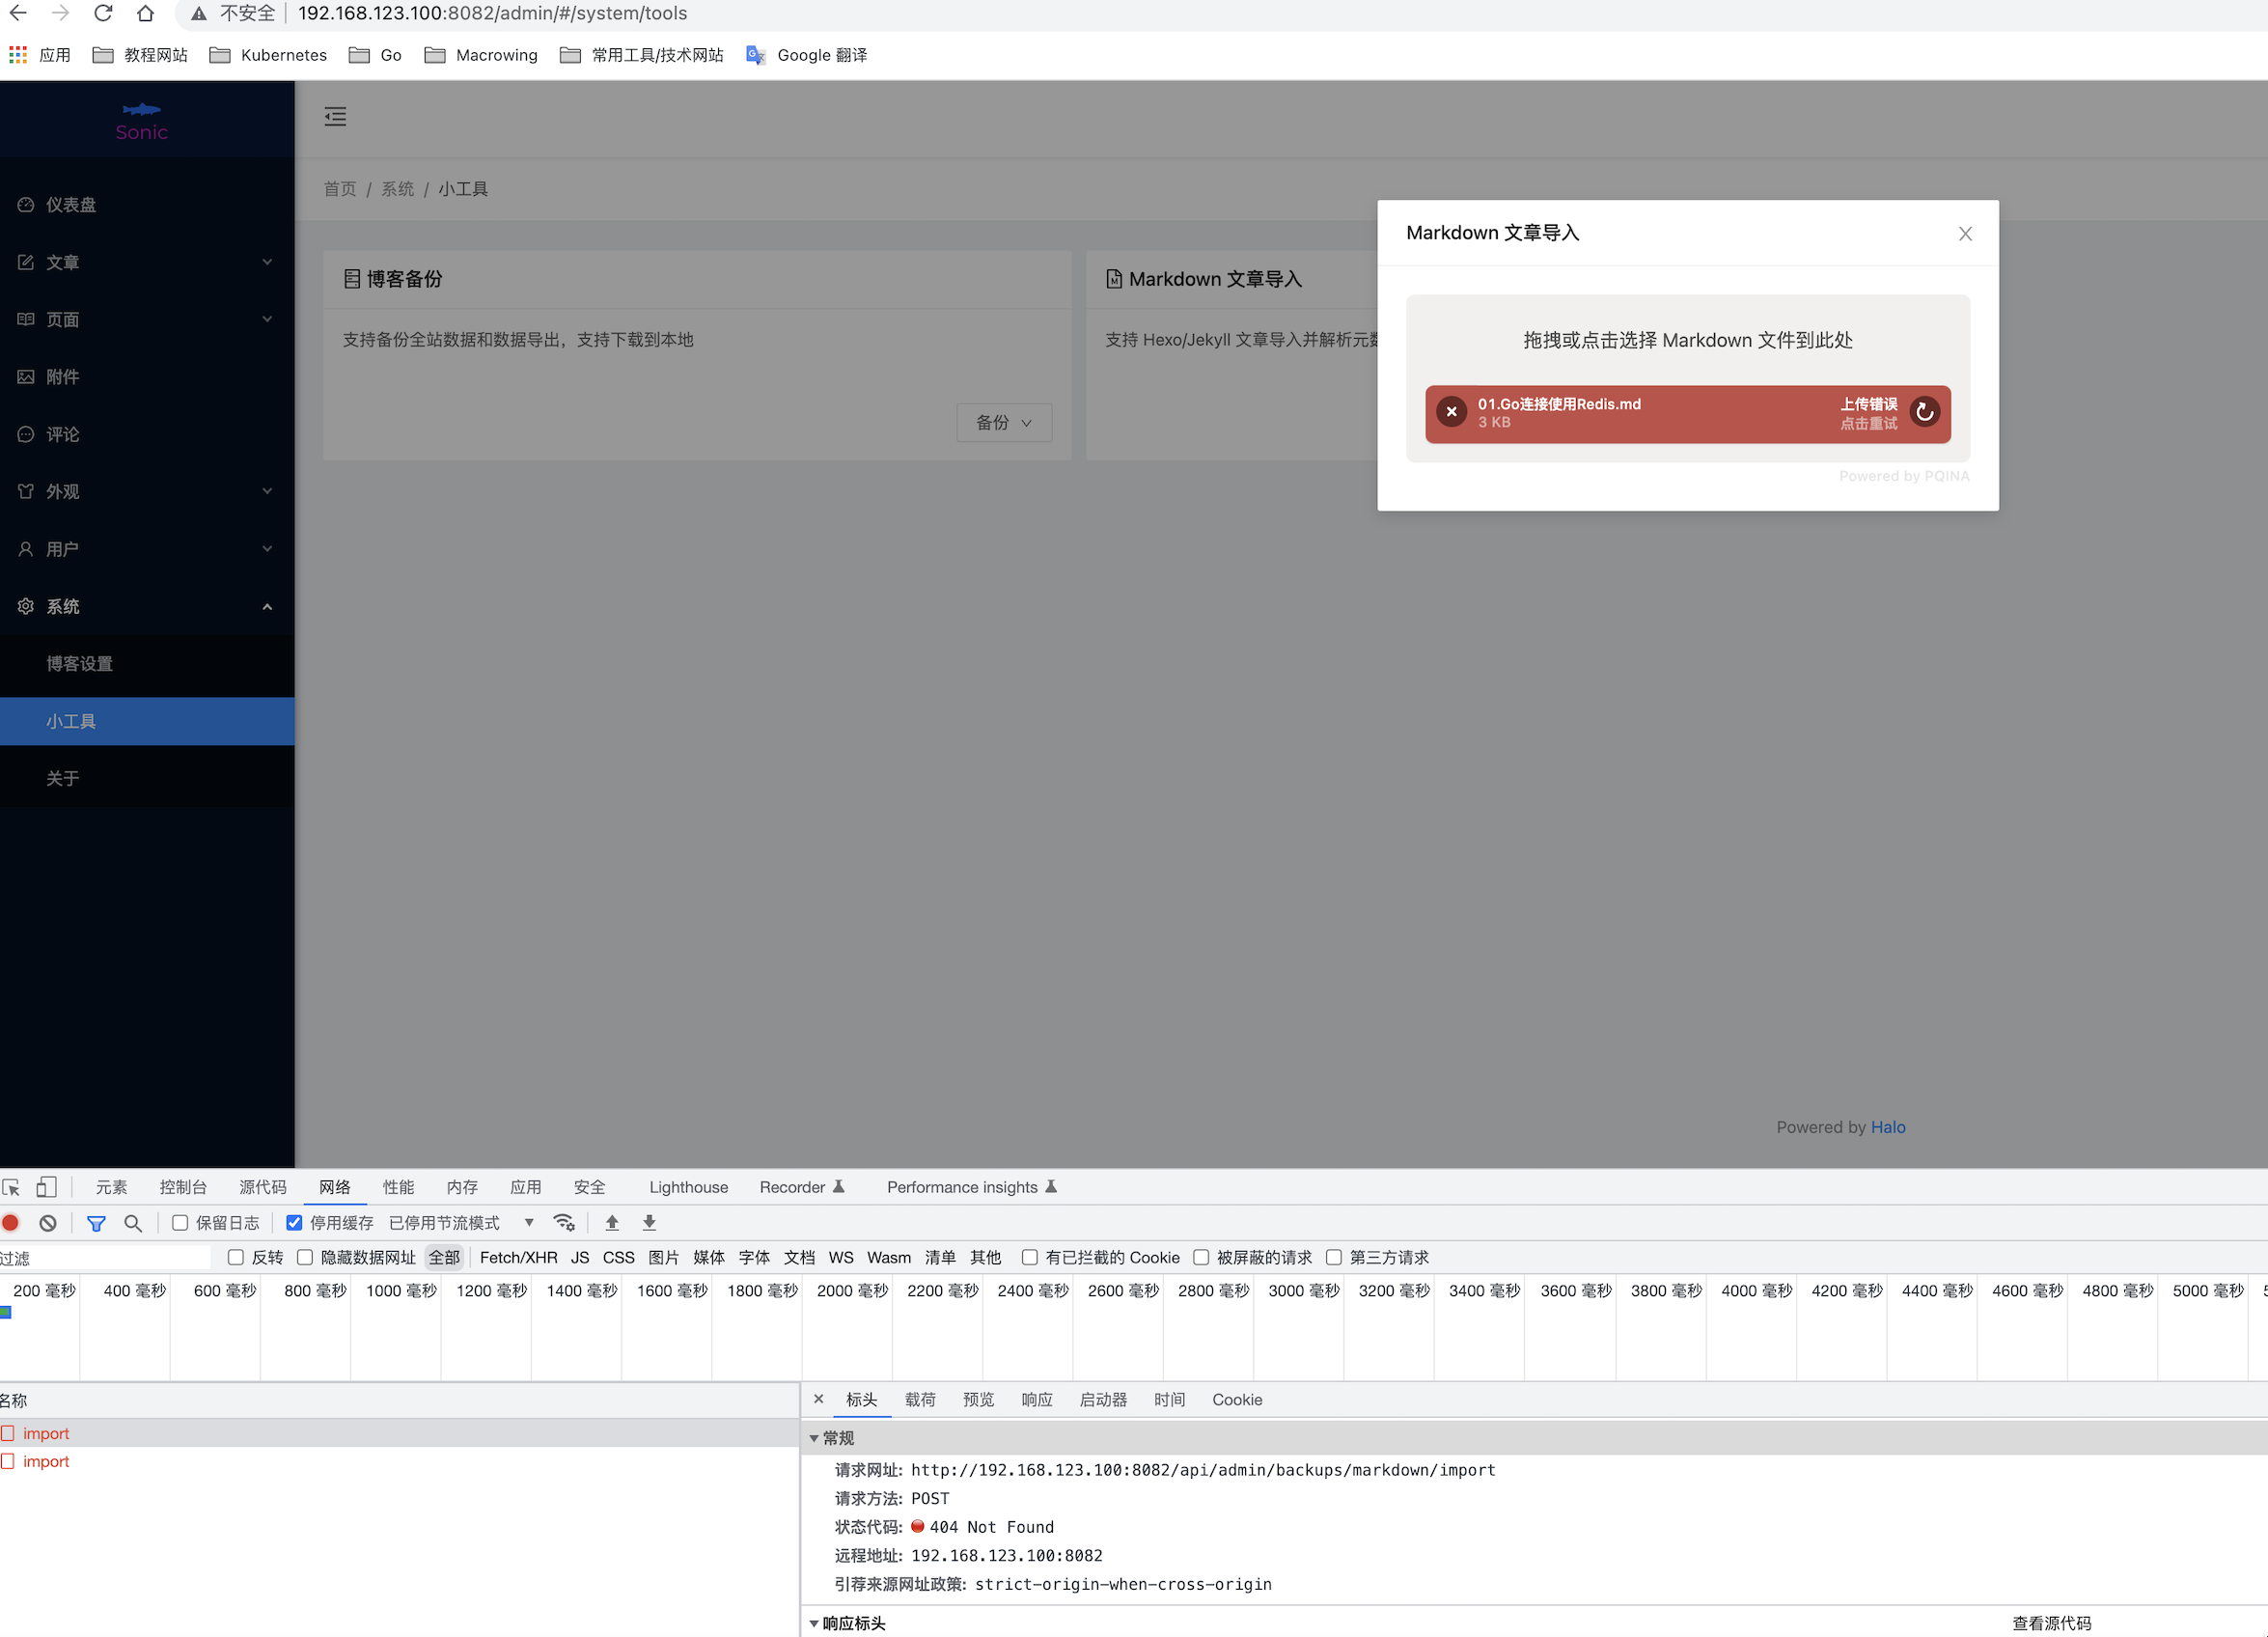Collapse the 系统 sidebar menu
The width and height of the screenshot is (2268, 1637).
[x=147, y=606]
